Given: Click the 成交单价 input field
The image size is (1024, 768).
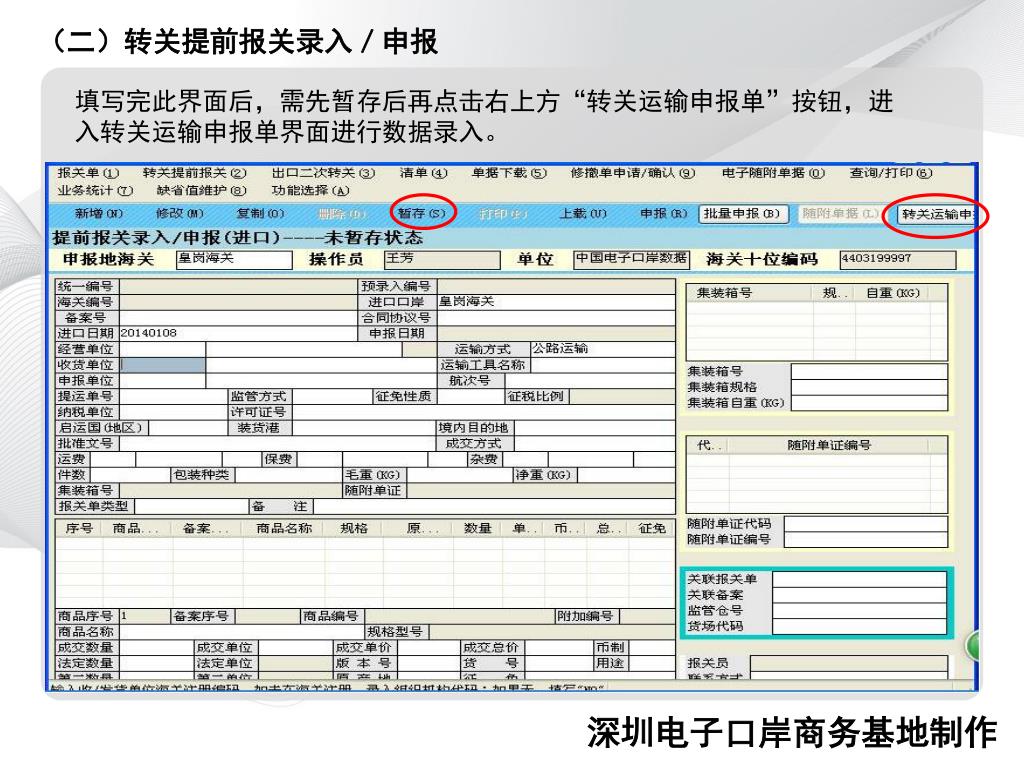Looking at the screenshot, I should [428, 648].
